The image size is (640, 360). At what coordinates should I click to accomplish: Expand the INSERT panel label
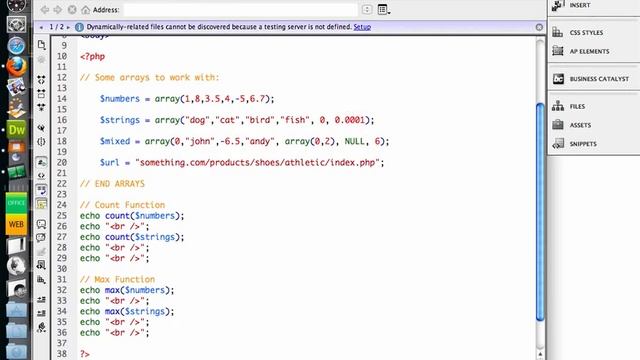580,5
